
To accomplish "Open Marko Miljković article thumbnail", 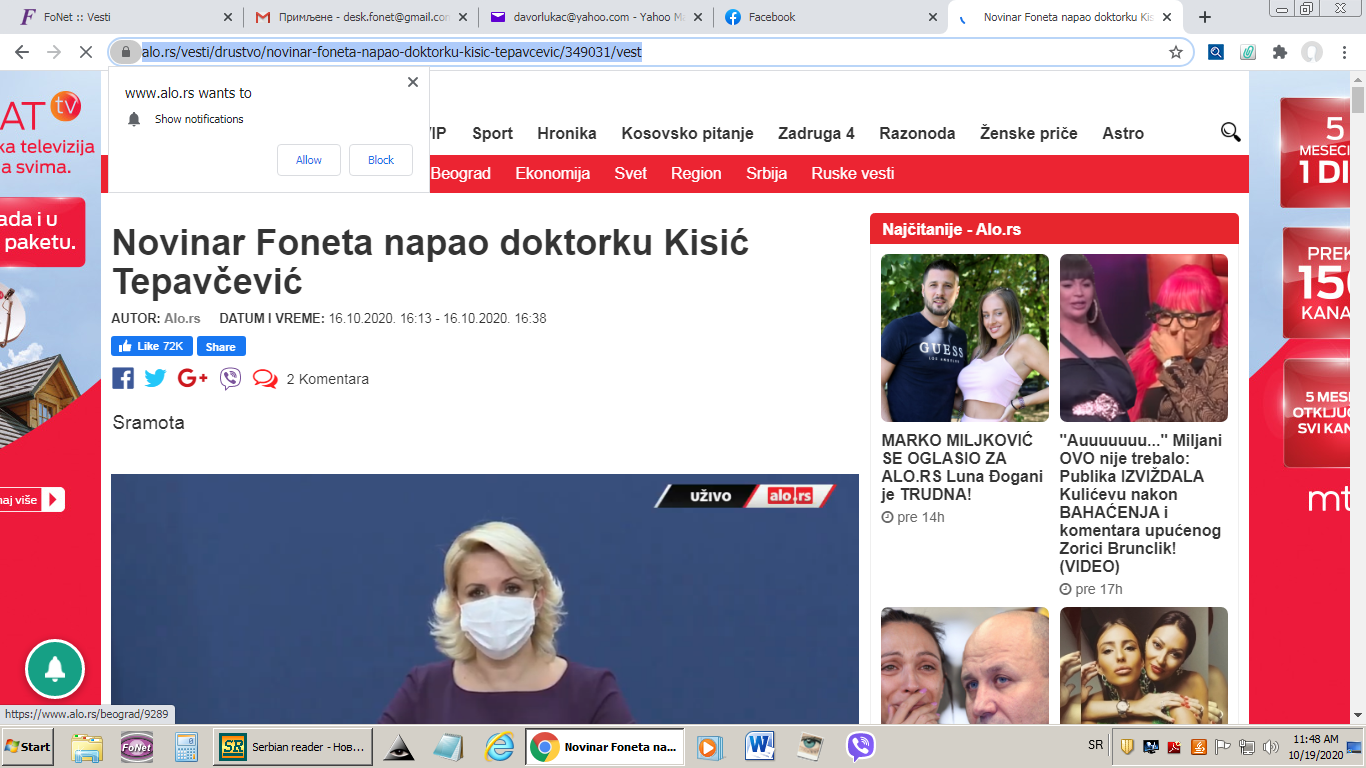I will click(x=964, y=337).
